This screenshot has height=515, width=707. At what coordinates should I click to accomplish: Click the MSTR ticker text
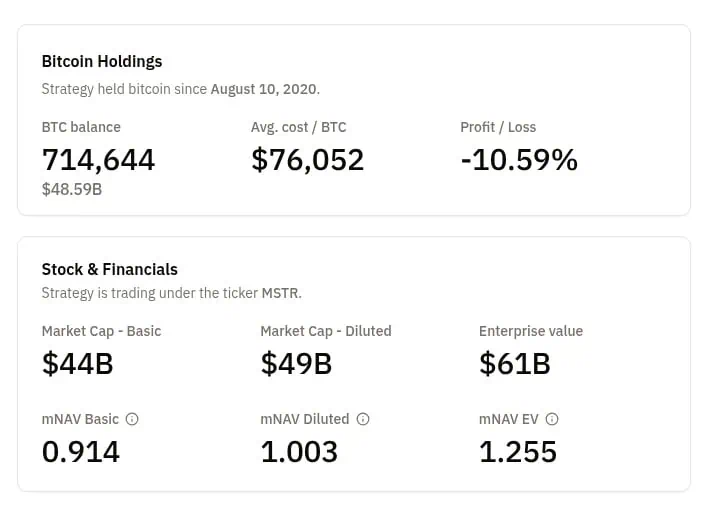[x=279, y=294]
